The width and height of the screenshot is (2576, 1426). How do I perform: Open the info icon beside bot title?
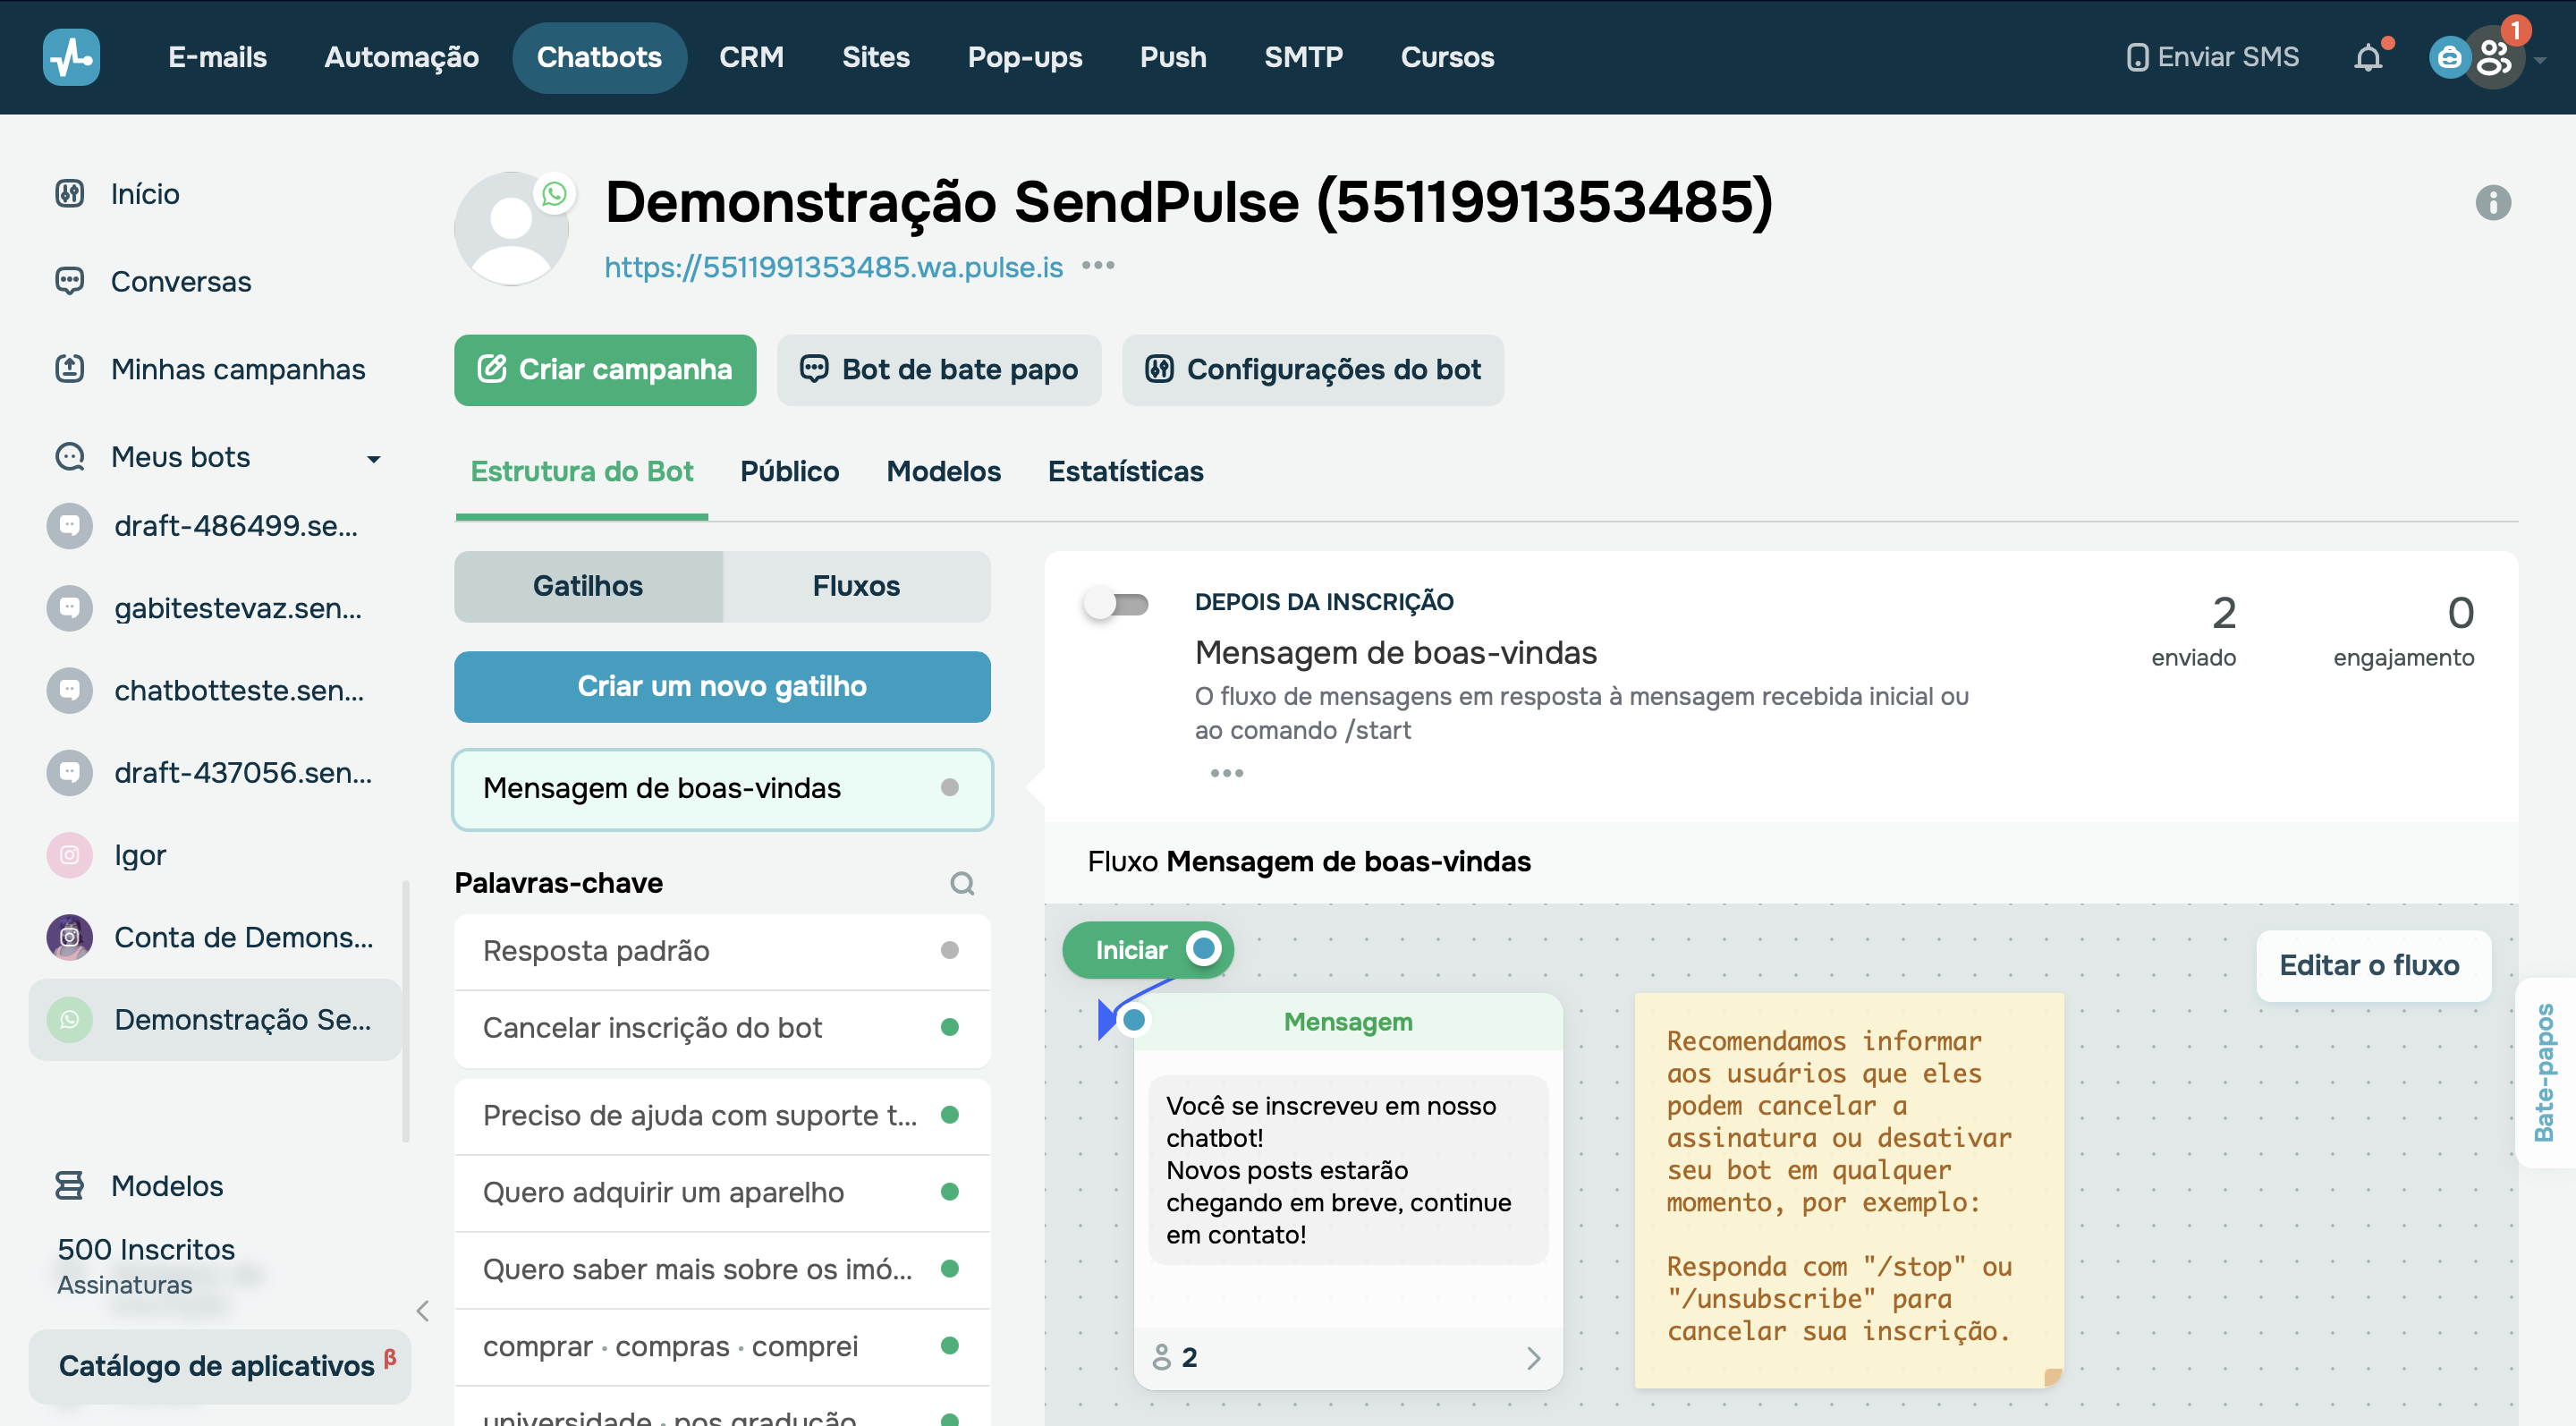click(2492, 202)
